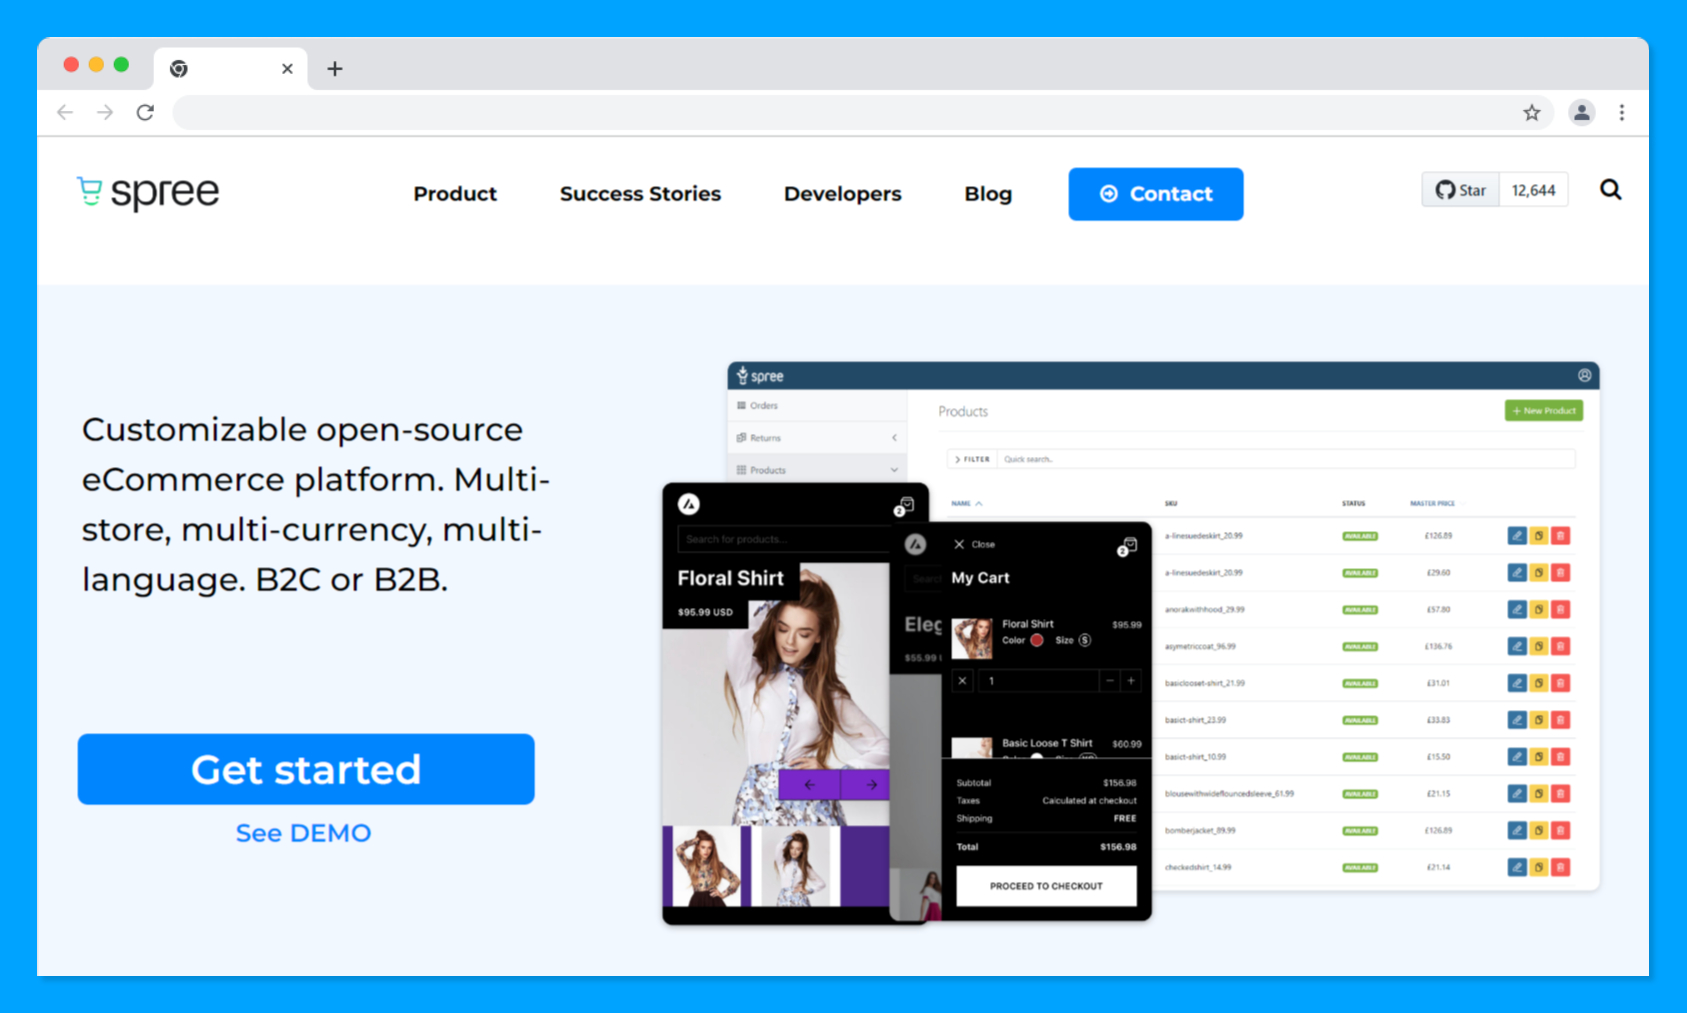Click the Spree logo

click(x=148, y=191)
